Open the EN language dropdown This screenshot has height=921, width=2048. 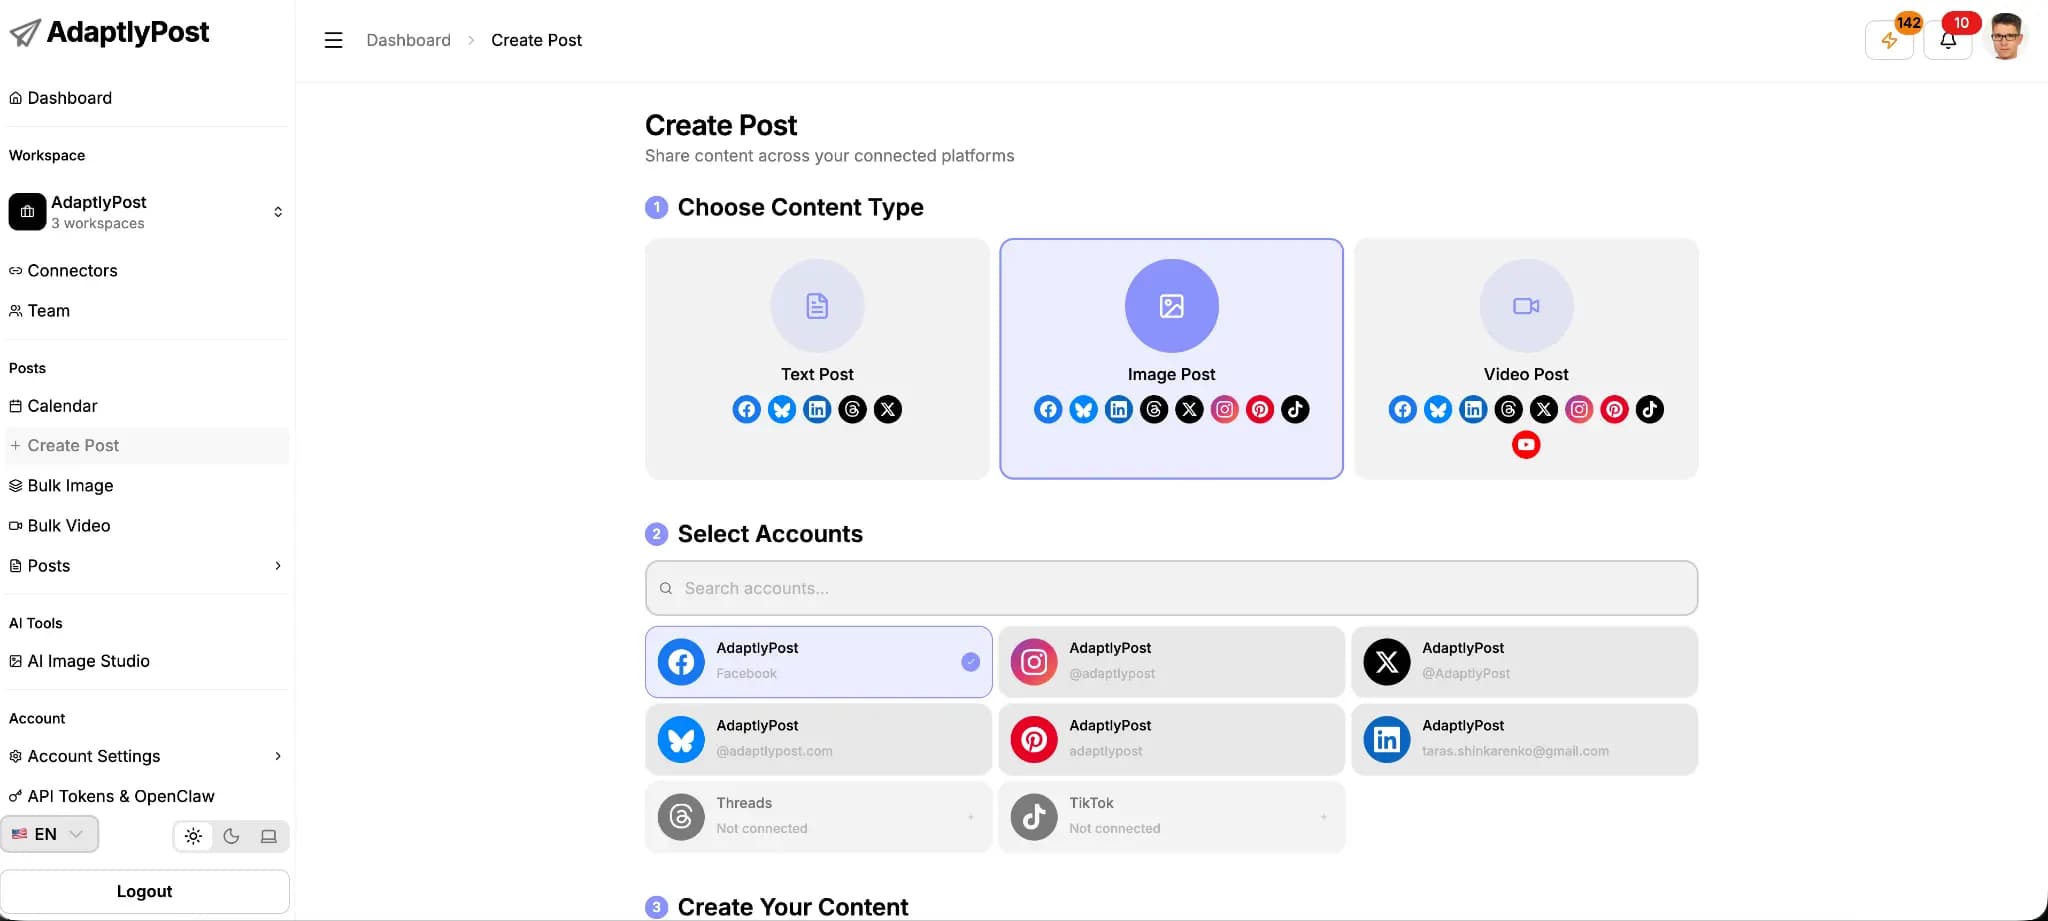(49, 834)
